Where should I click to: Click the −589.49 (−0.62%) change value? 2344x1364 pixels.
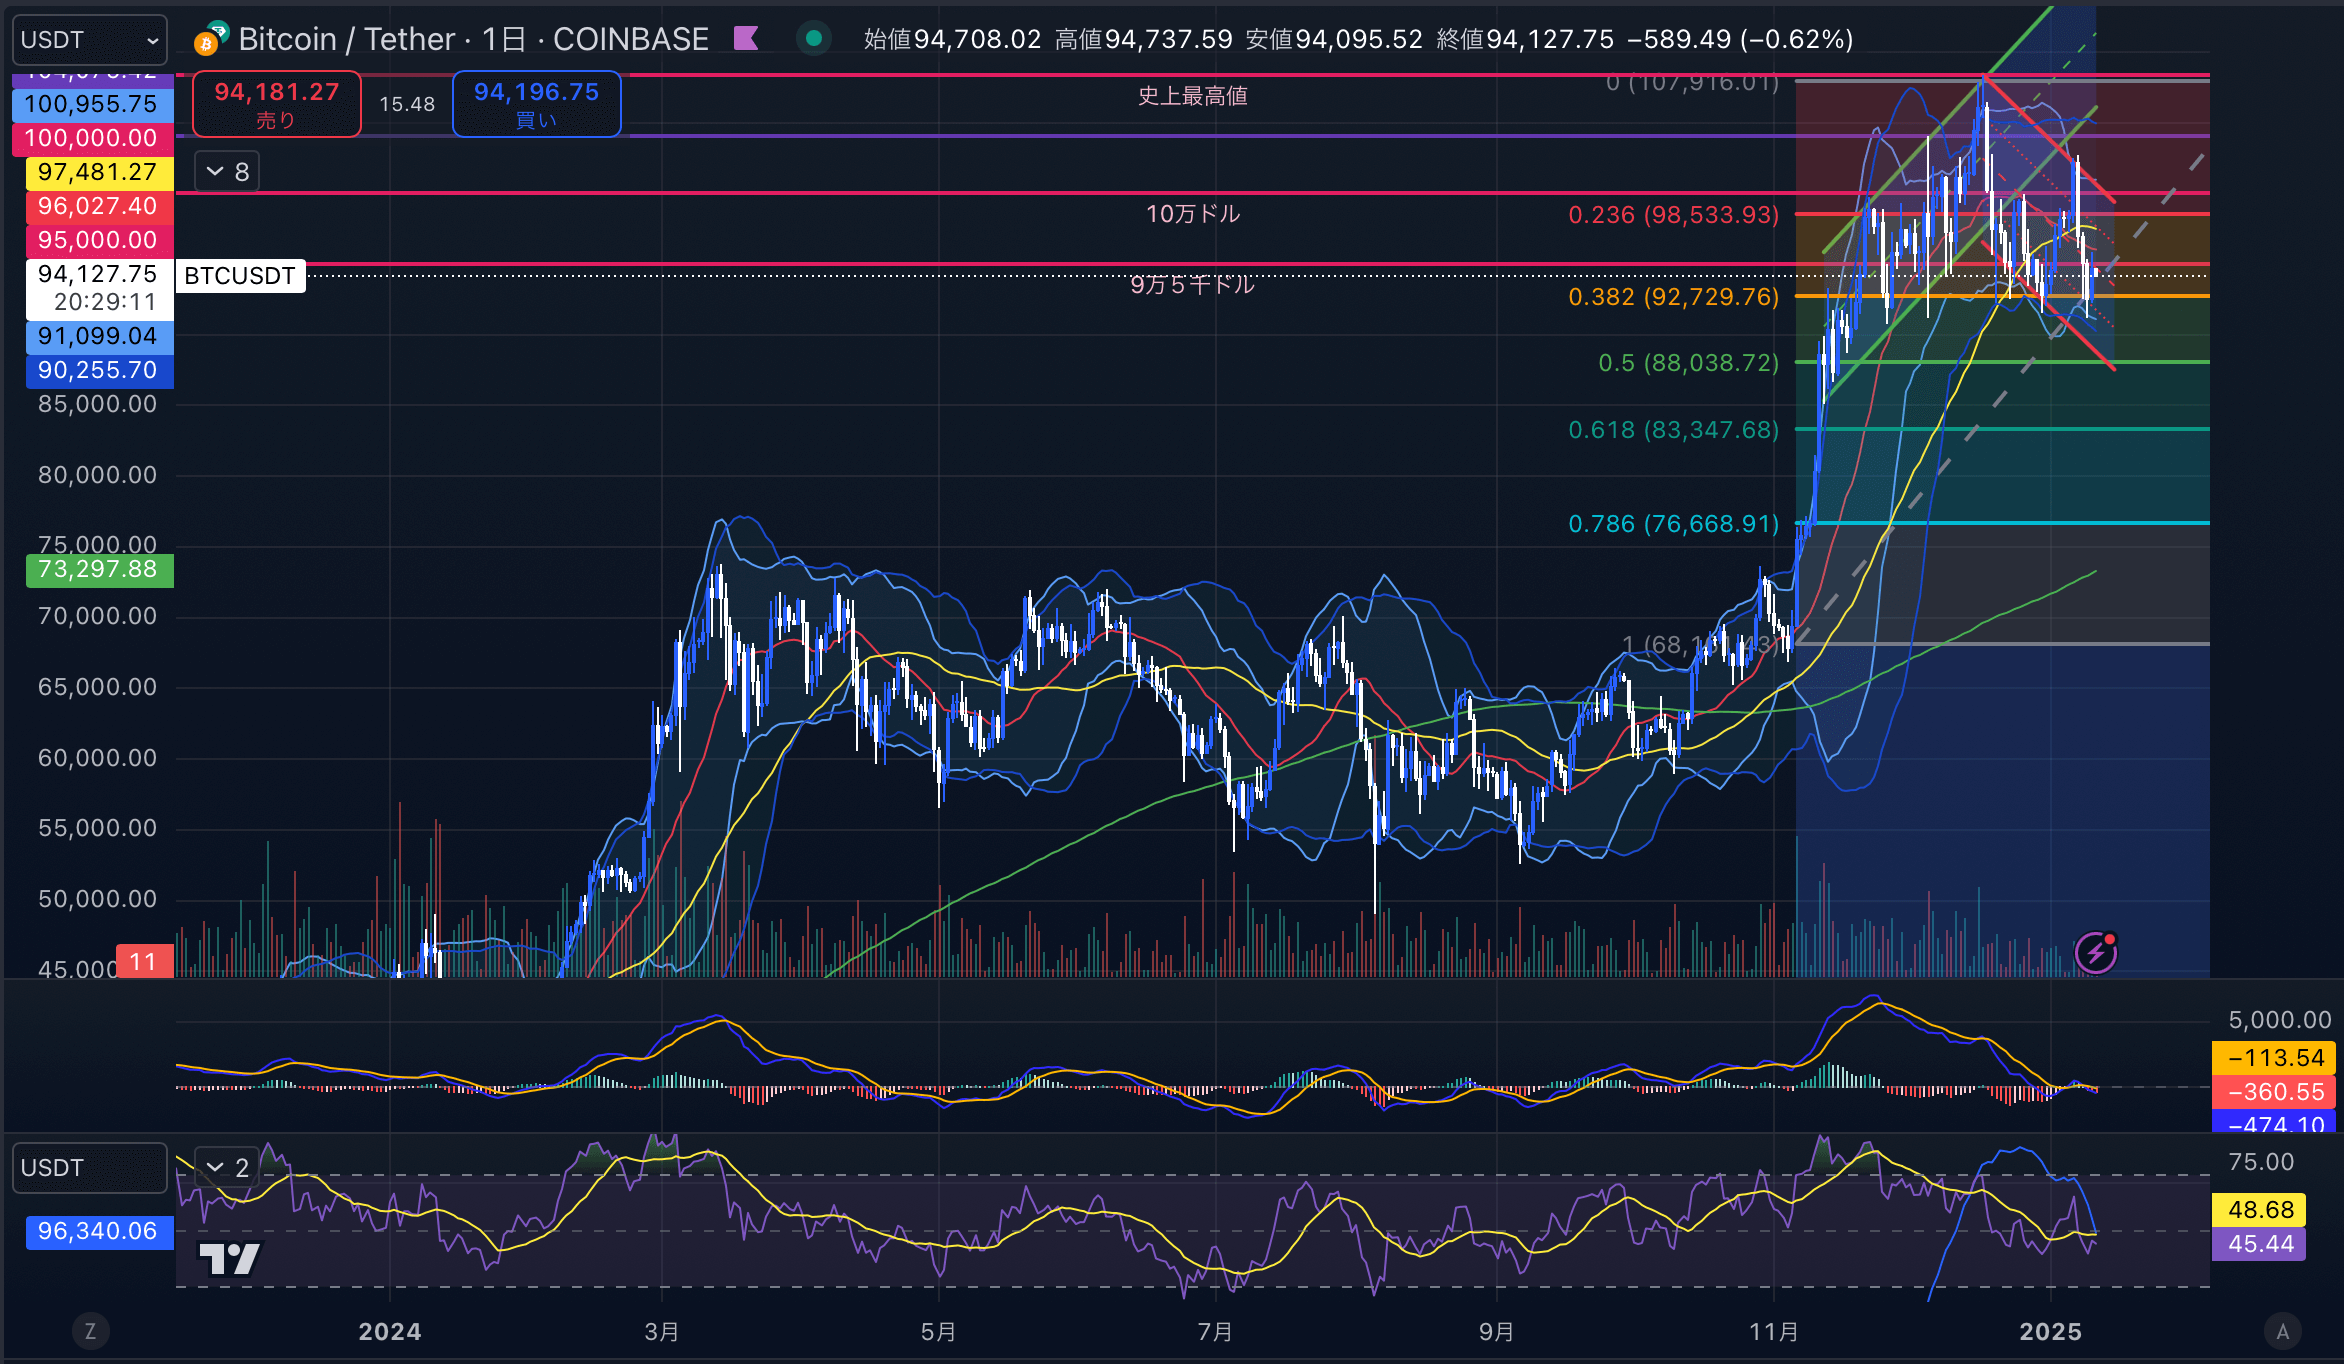[x=1740, y=39]
